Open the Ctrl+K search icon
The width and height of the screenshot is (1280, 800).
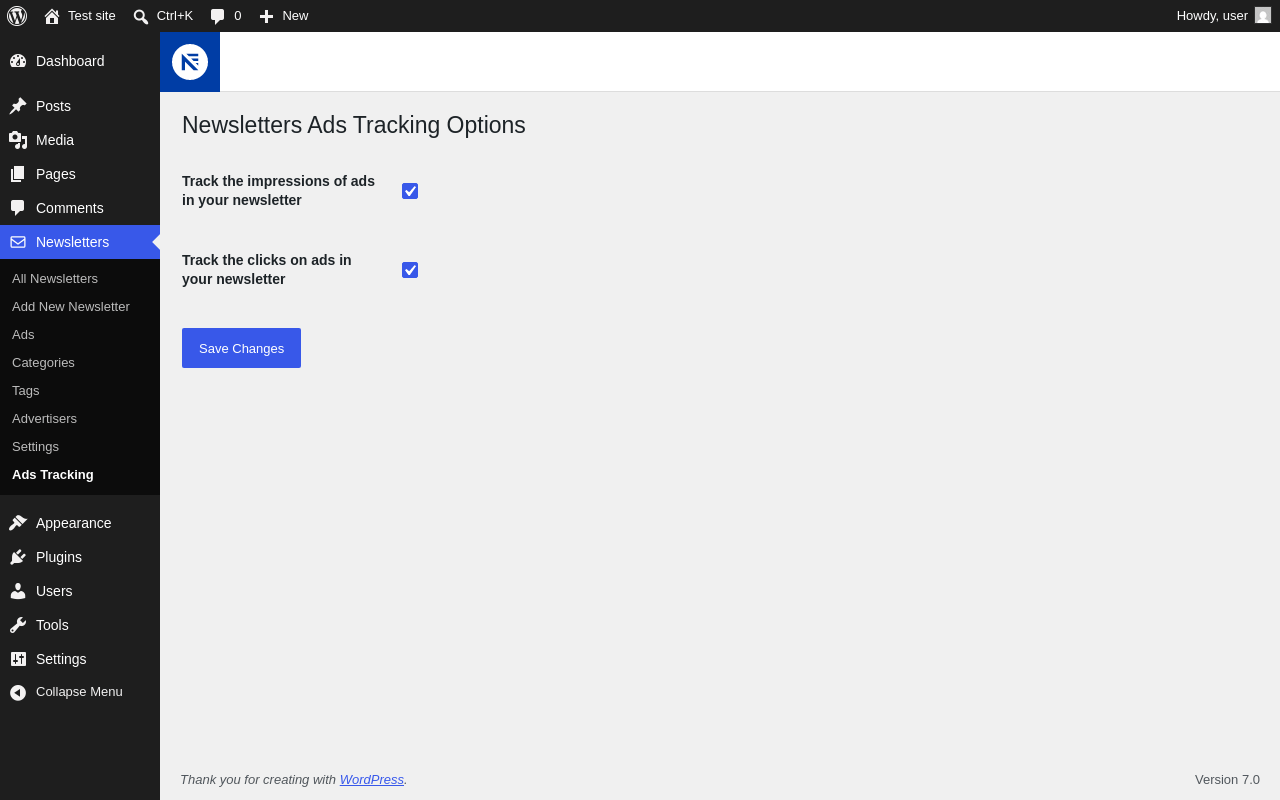coord(141,16)
